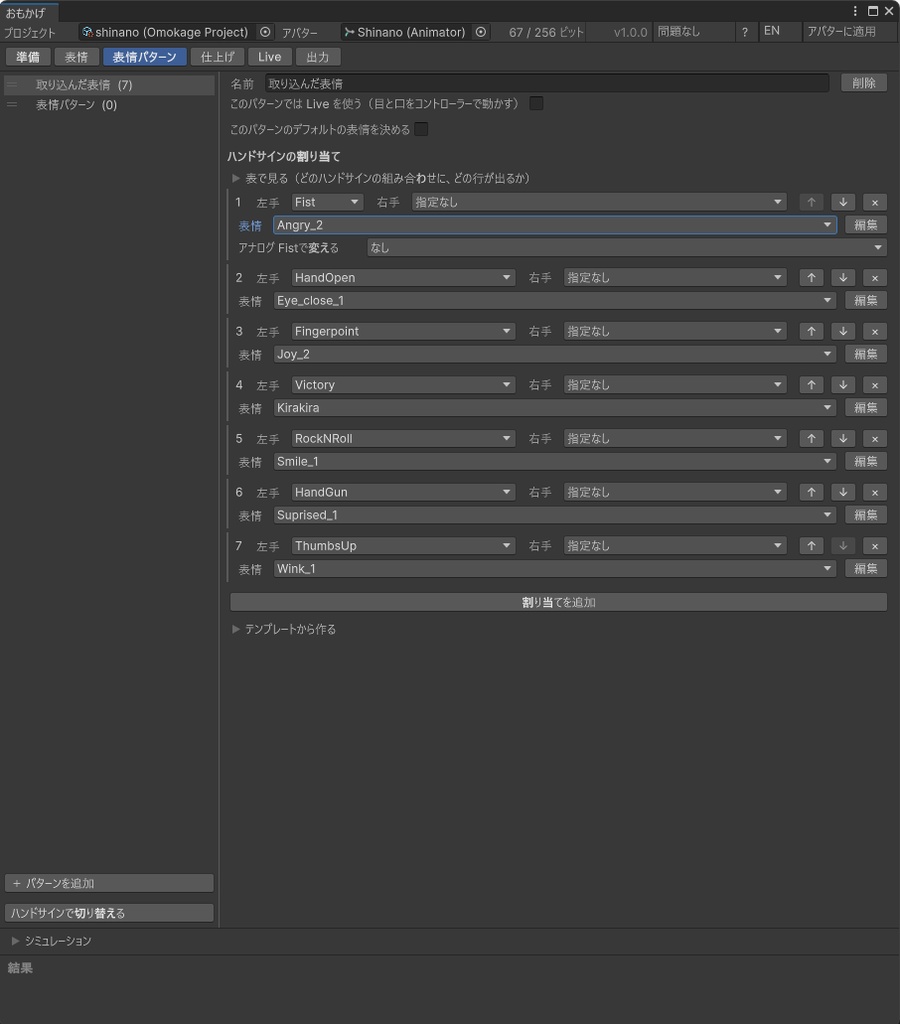Viewport: 900px width, 1024px height.
Task: Open the 出力 tab
Action: 318,57
